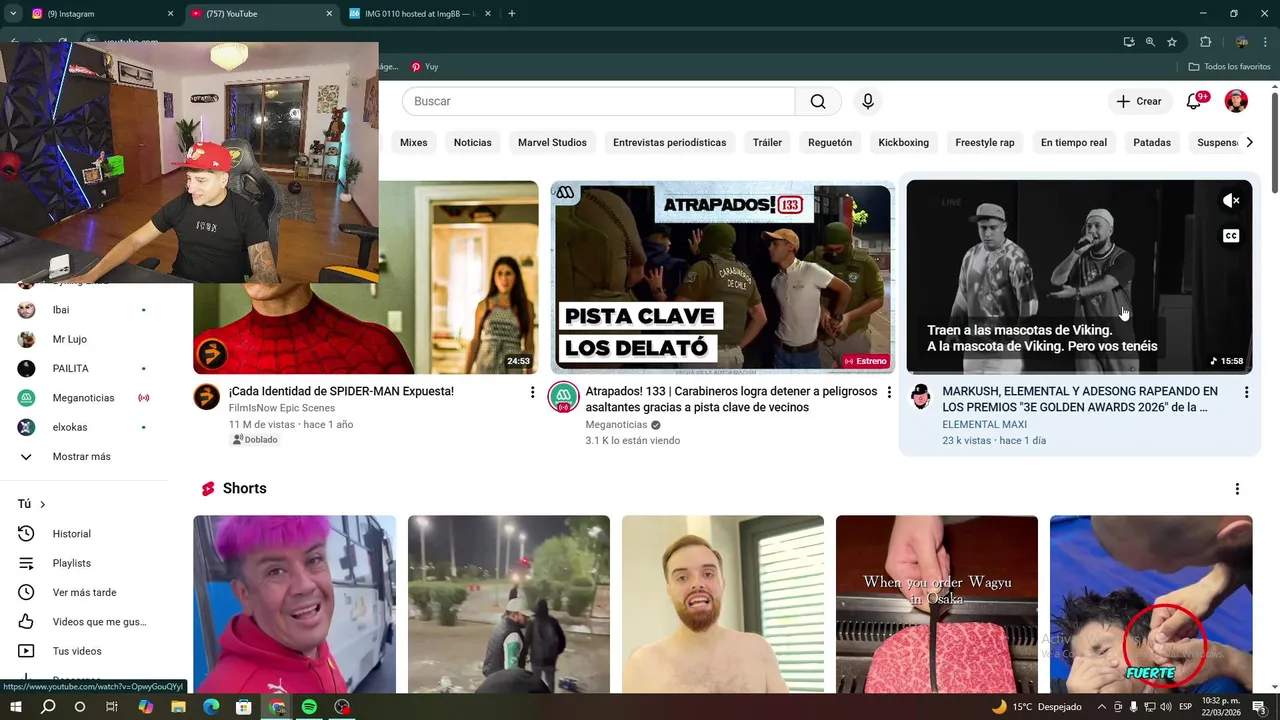The width and height of the screenshot is (1280, 720).
Task: Click the YouTube search magnifier button
Action: tap(818, 101)
